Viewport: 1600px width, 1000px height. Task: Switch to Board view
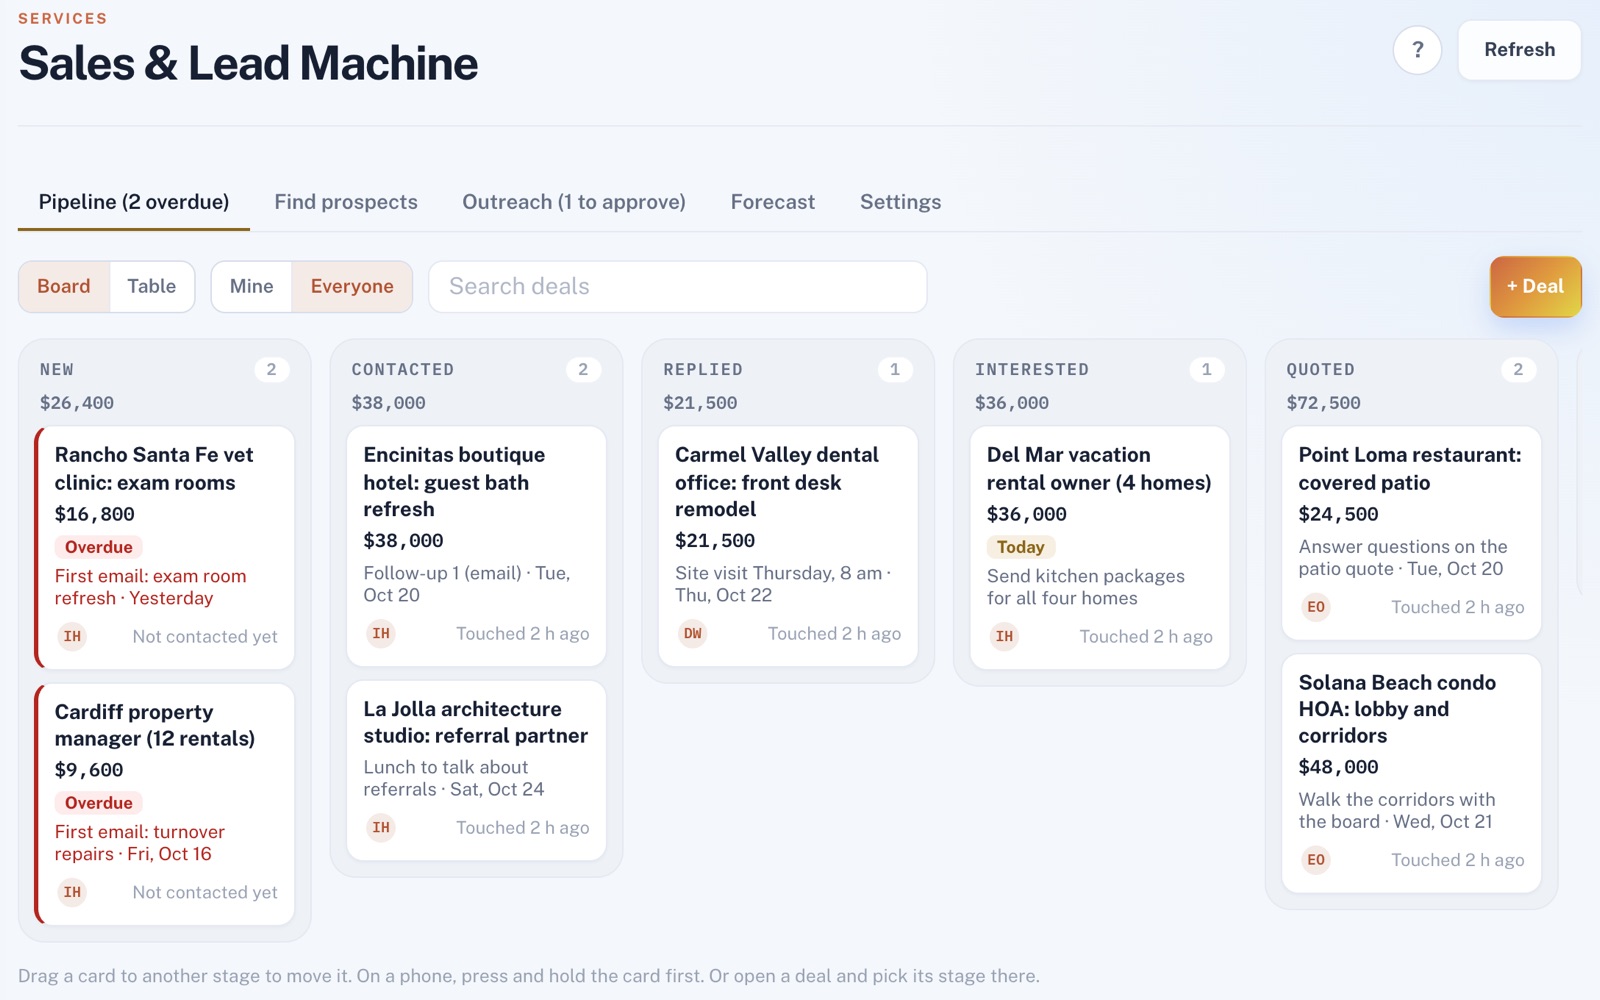click(x=64, y=286)
